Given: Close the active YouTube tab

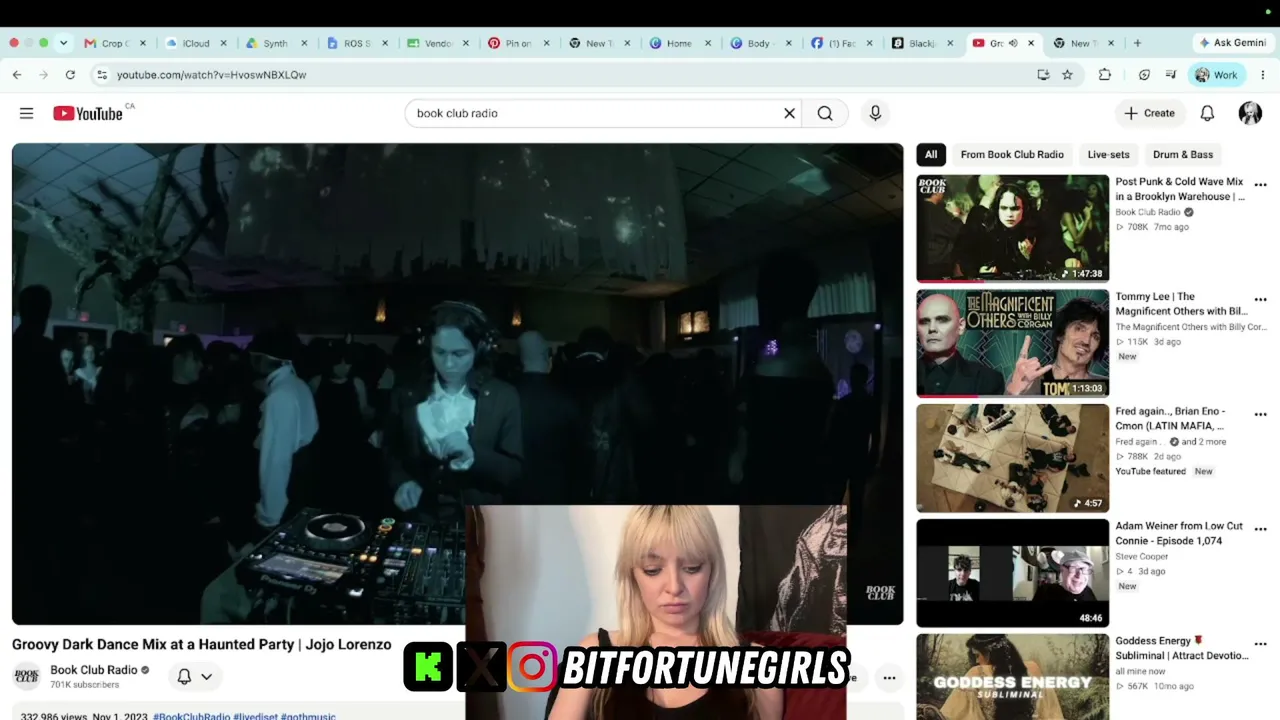Looking at the screenshot, I should click(x=1031, y=43).
